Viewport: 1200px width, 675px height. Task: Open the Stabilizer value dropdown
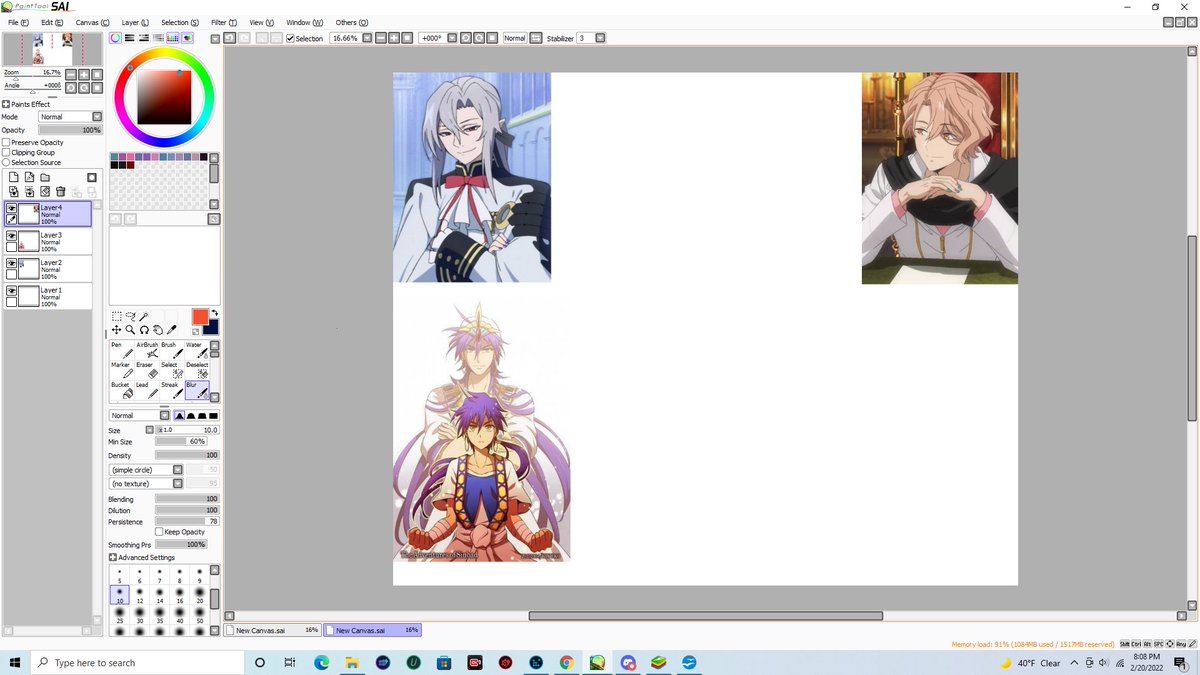[600, 38]
